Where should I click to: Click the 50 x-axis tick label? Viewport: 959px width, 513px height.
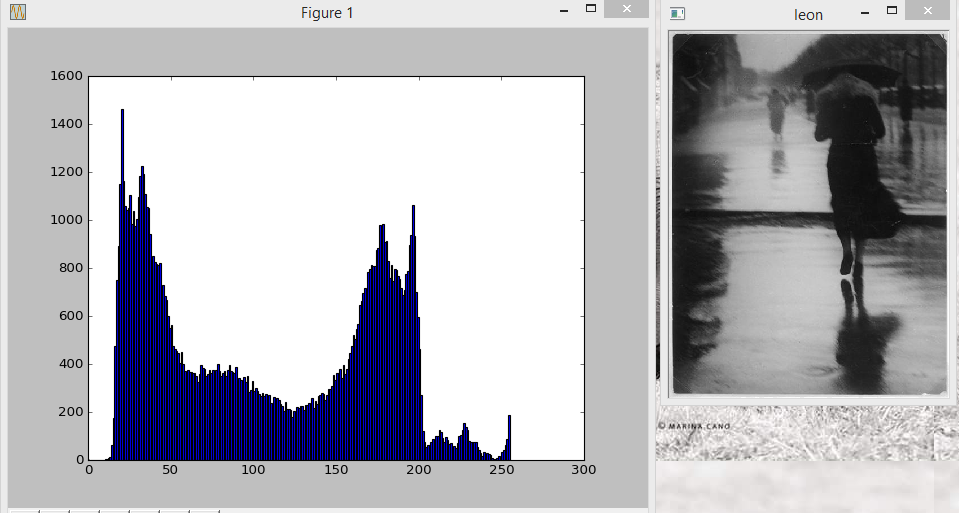[171, 470]
